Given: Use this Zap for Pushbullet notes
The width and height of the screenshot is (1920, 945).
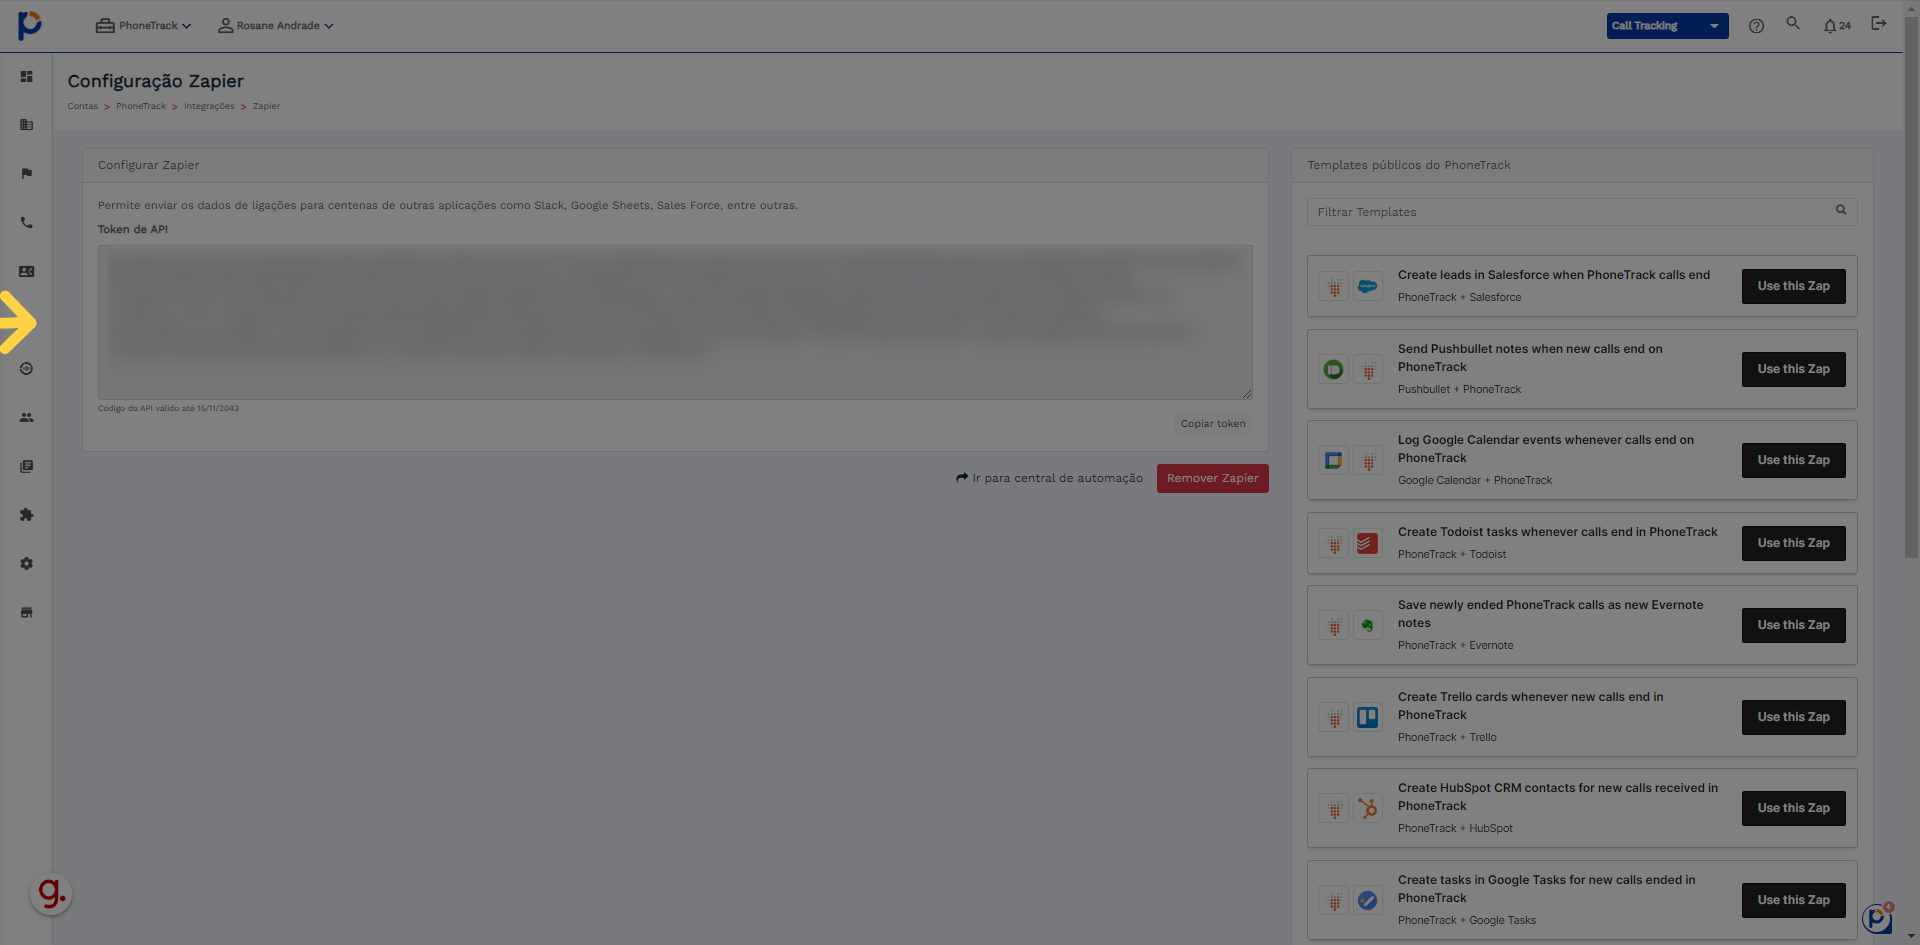Looking at the screenshot, I should (x=1793, y=369).
